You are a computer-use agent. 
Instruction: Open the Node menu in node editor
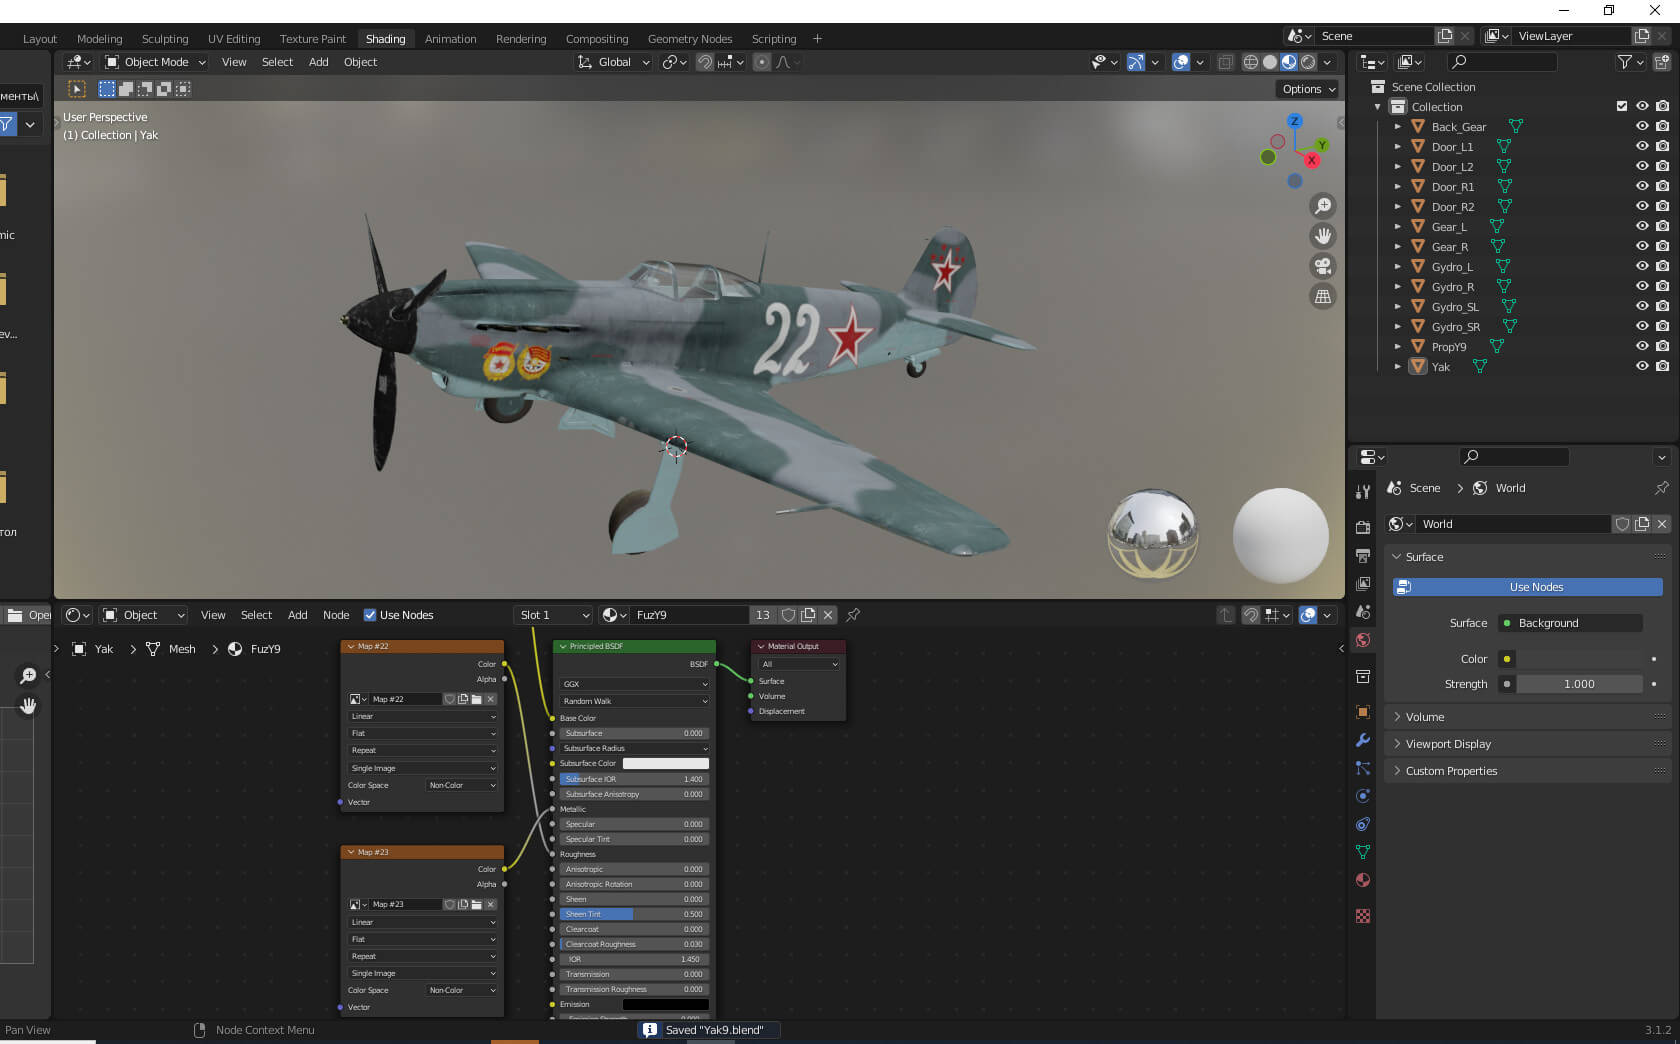pos(336,615)
